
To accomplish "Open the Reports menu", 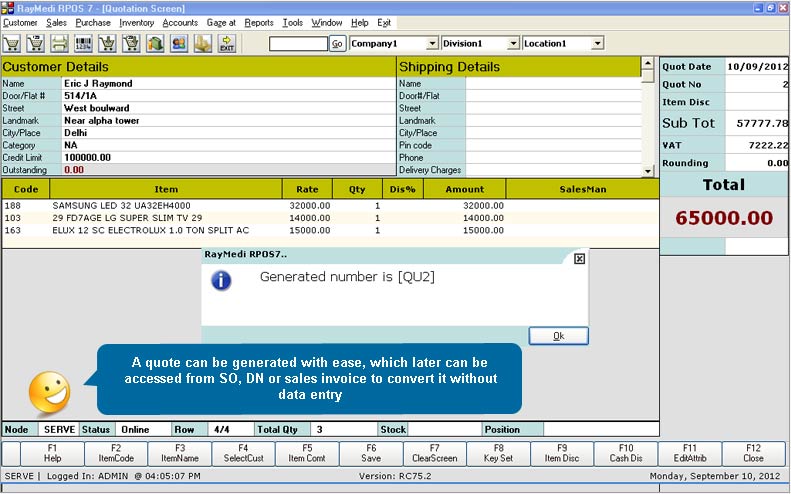I will [259, 22].
